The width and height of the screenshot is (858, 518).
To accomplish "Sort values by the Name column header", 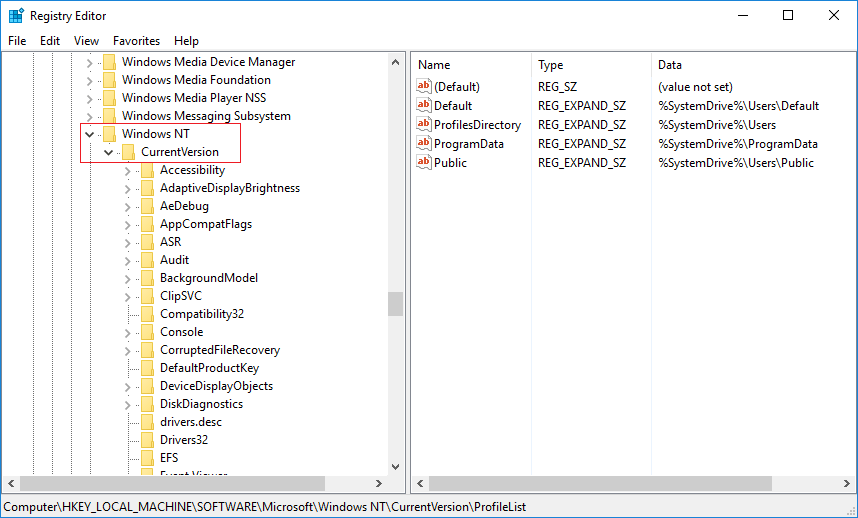I will point(434,64).
